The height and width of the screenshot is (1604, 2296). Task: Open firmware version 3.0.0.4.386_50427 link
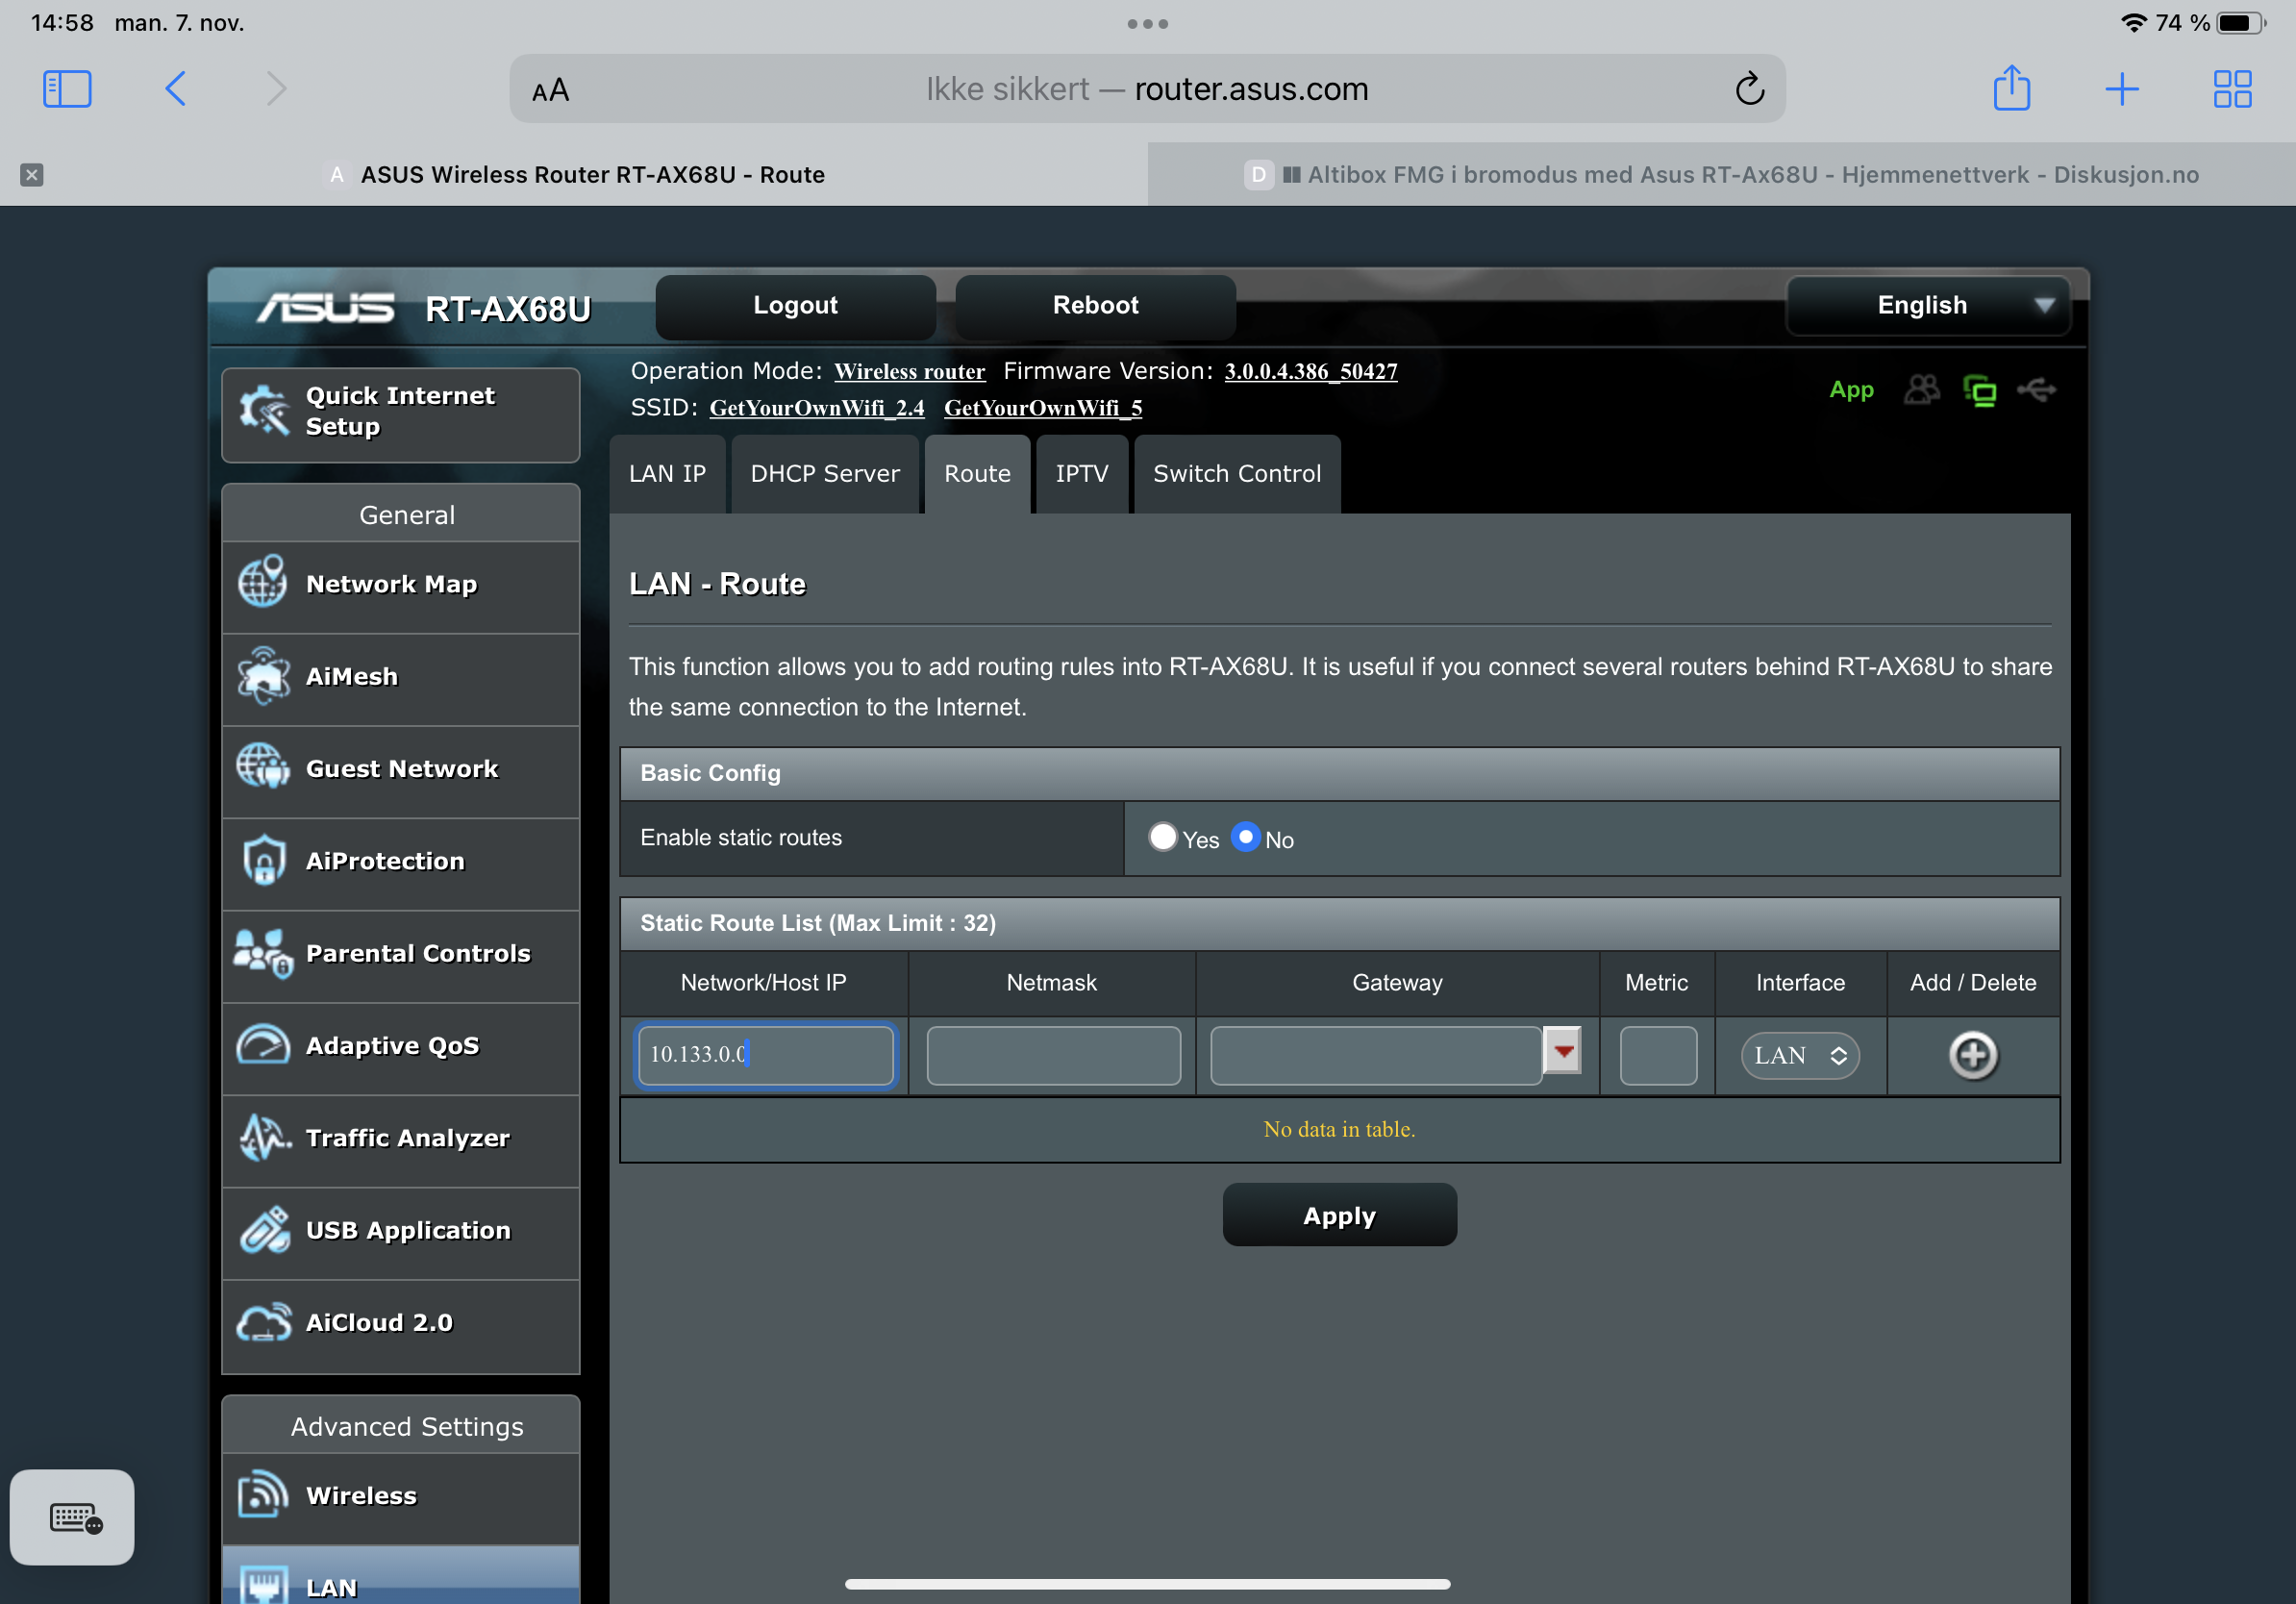coord(1311,372)
